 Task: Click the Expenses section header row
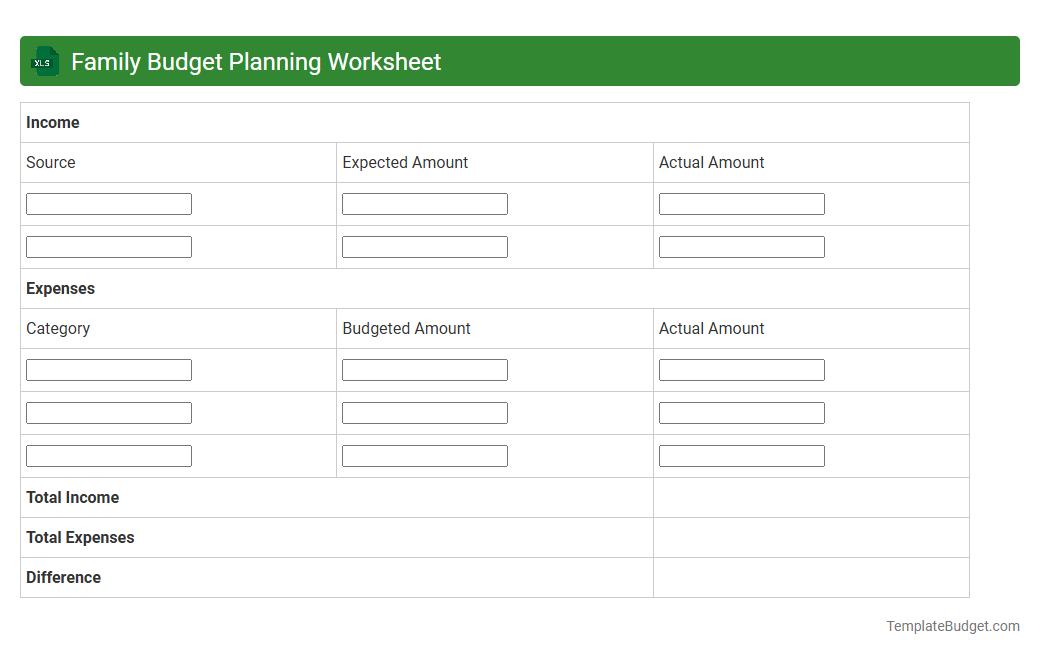click(494, 288)
